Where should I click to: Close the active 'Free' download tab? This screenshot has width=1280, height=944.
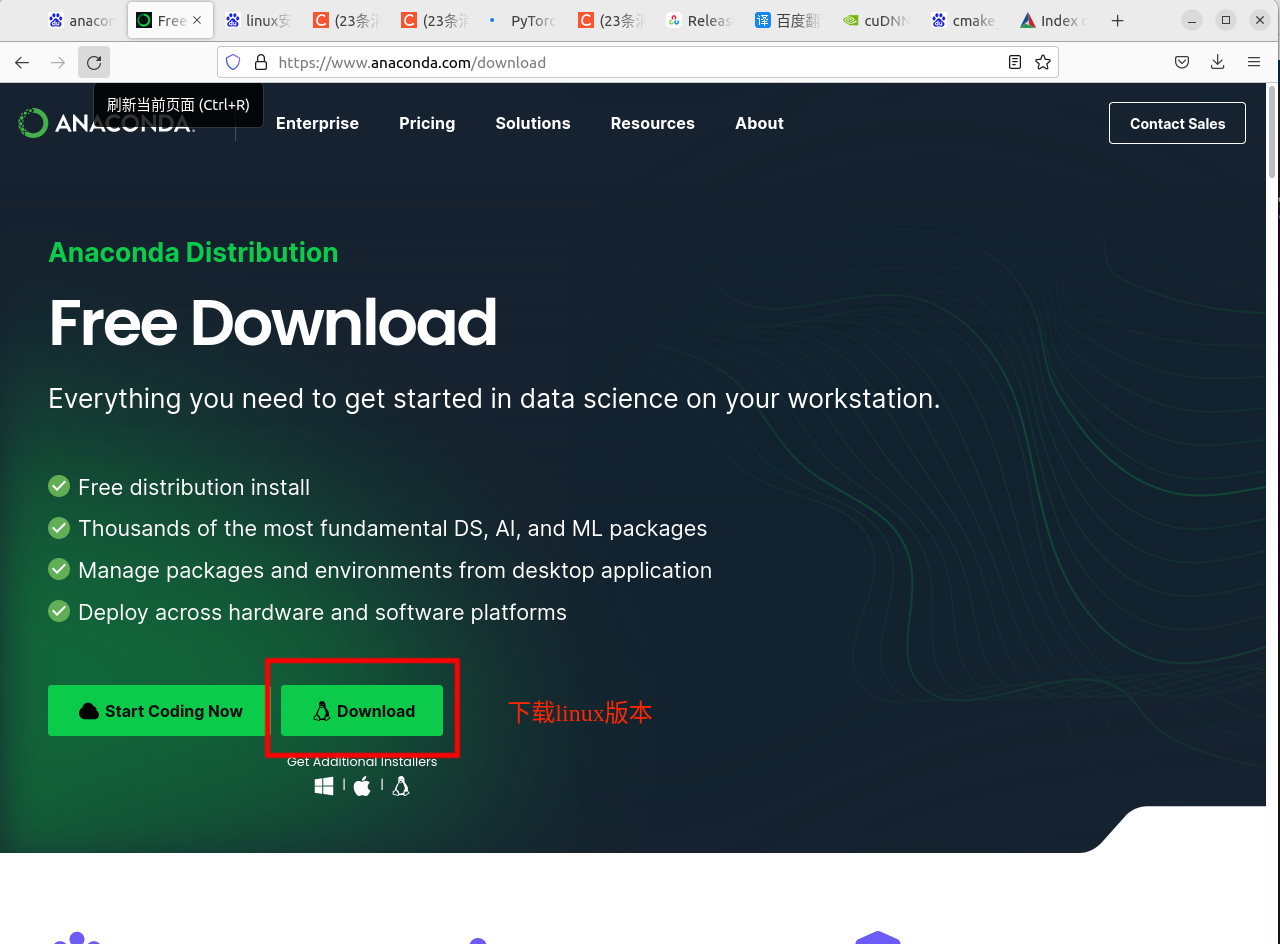click(x=197, y=20)
